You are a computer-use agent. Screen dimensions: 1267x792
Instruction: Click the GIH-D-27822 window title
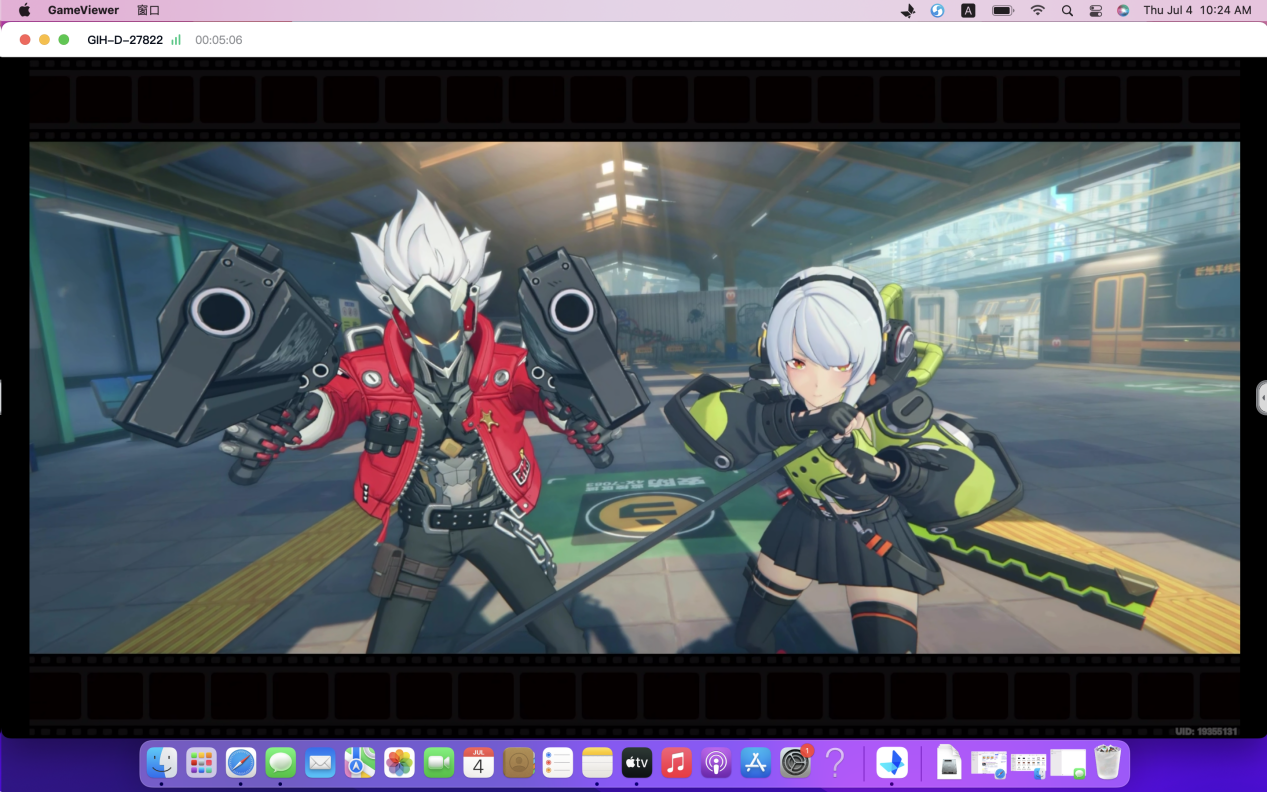click(125, 40)
